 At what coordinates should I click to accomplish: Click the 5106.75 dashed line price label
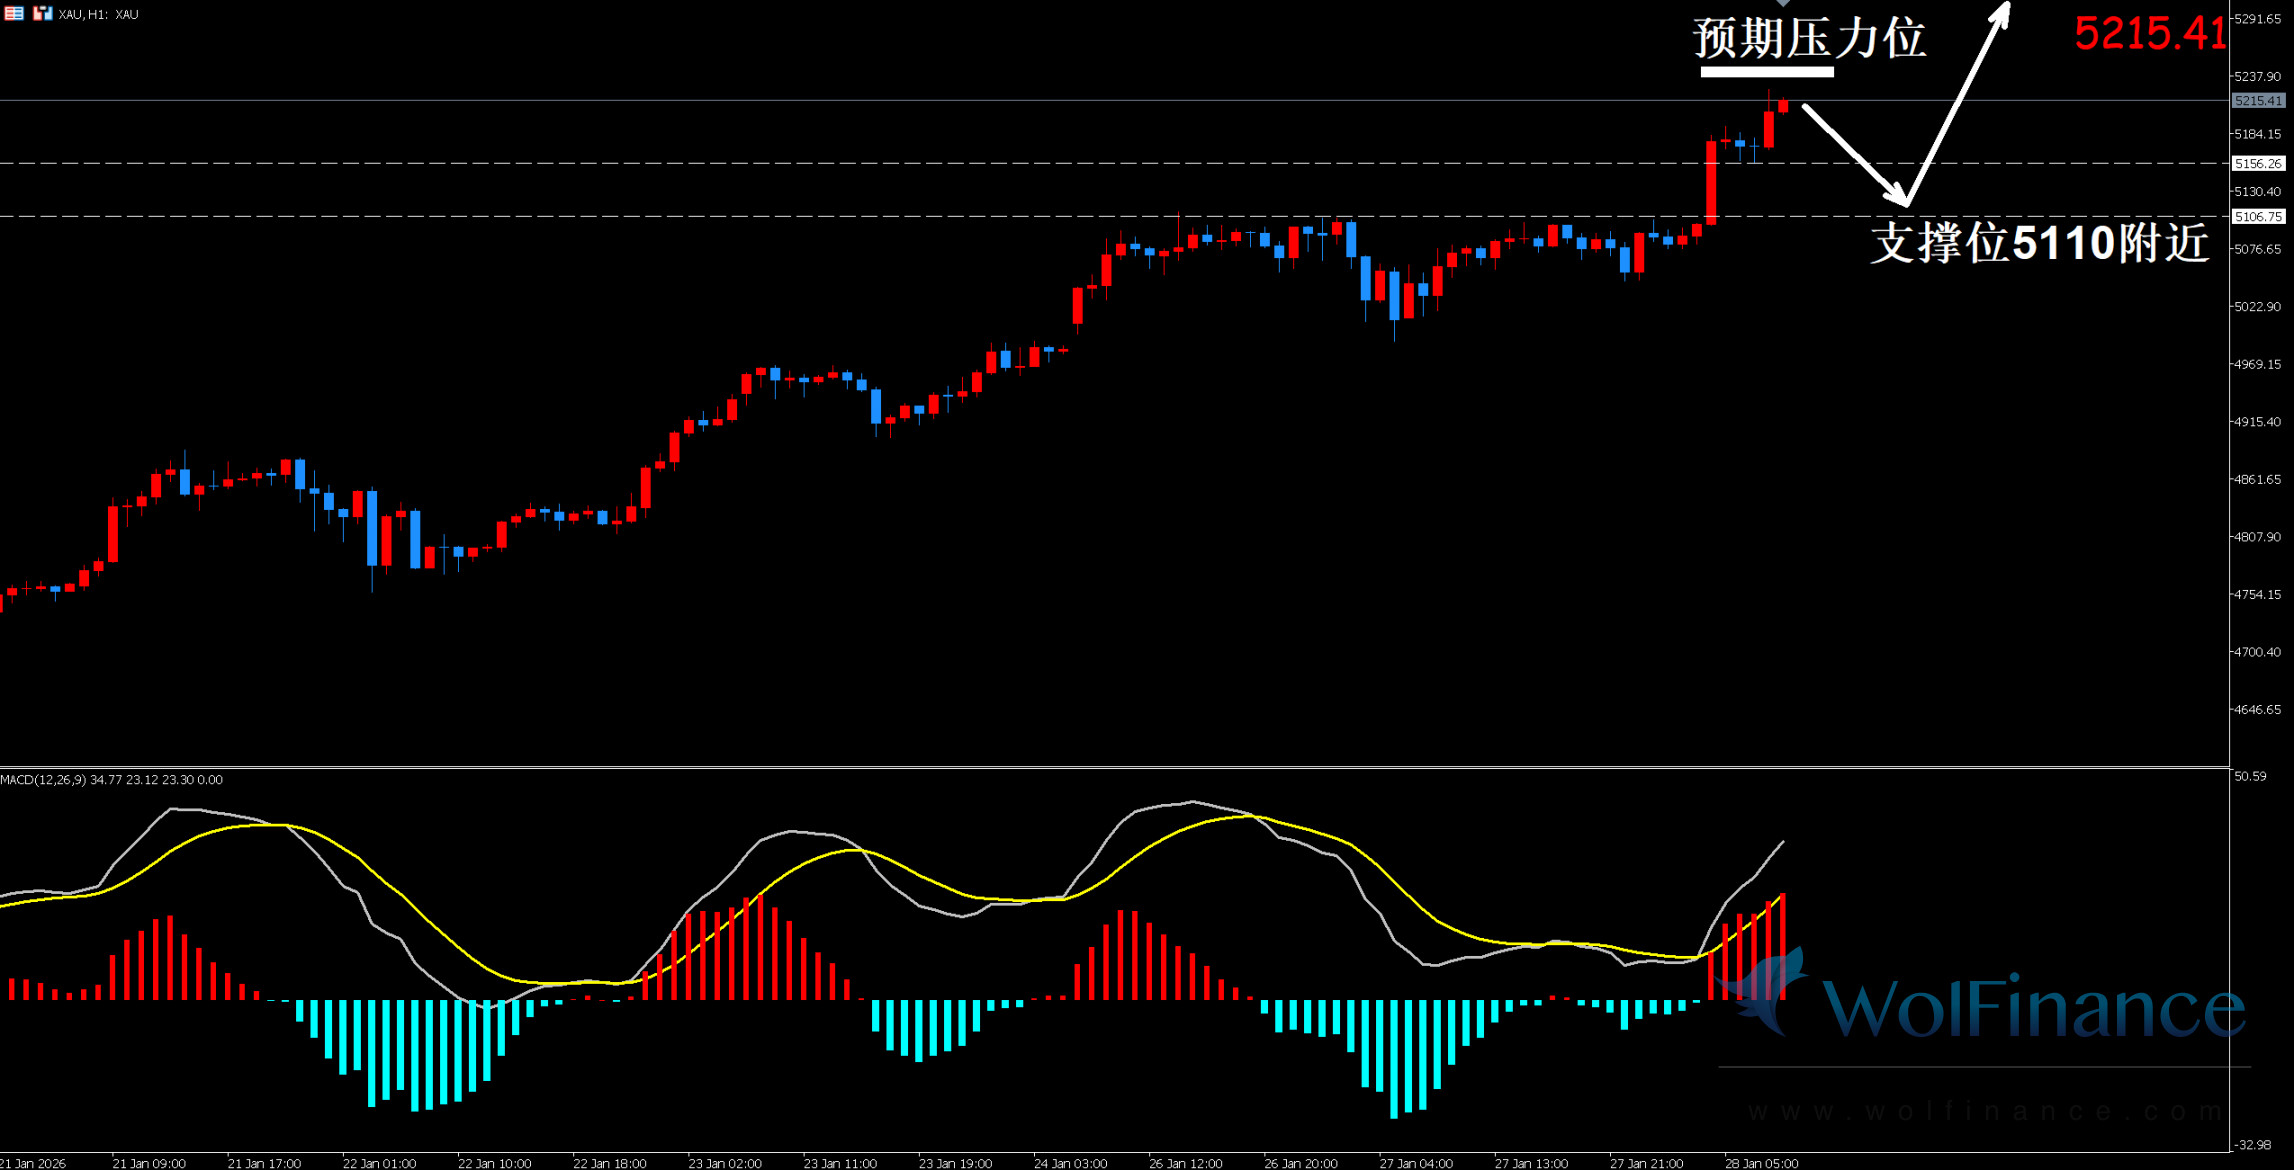pyautogui.click(x=2258, y=216)
